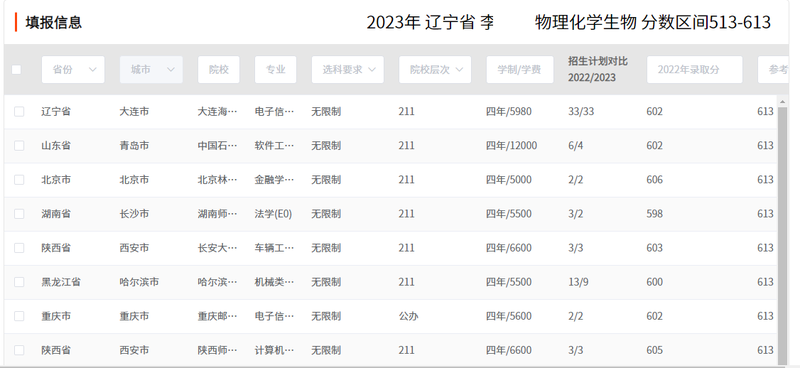Open the 重庆邮… school cell
800x368 pixels.
click(x=217, y=316)
